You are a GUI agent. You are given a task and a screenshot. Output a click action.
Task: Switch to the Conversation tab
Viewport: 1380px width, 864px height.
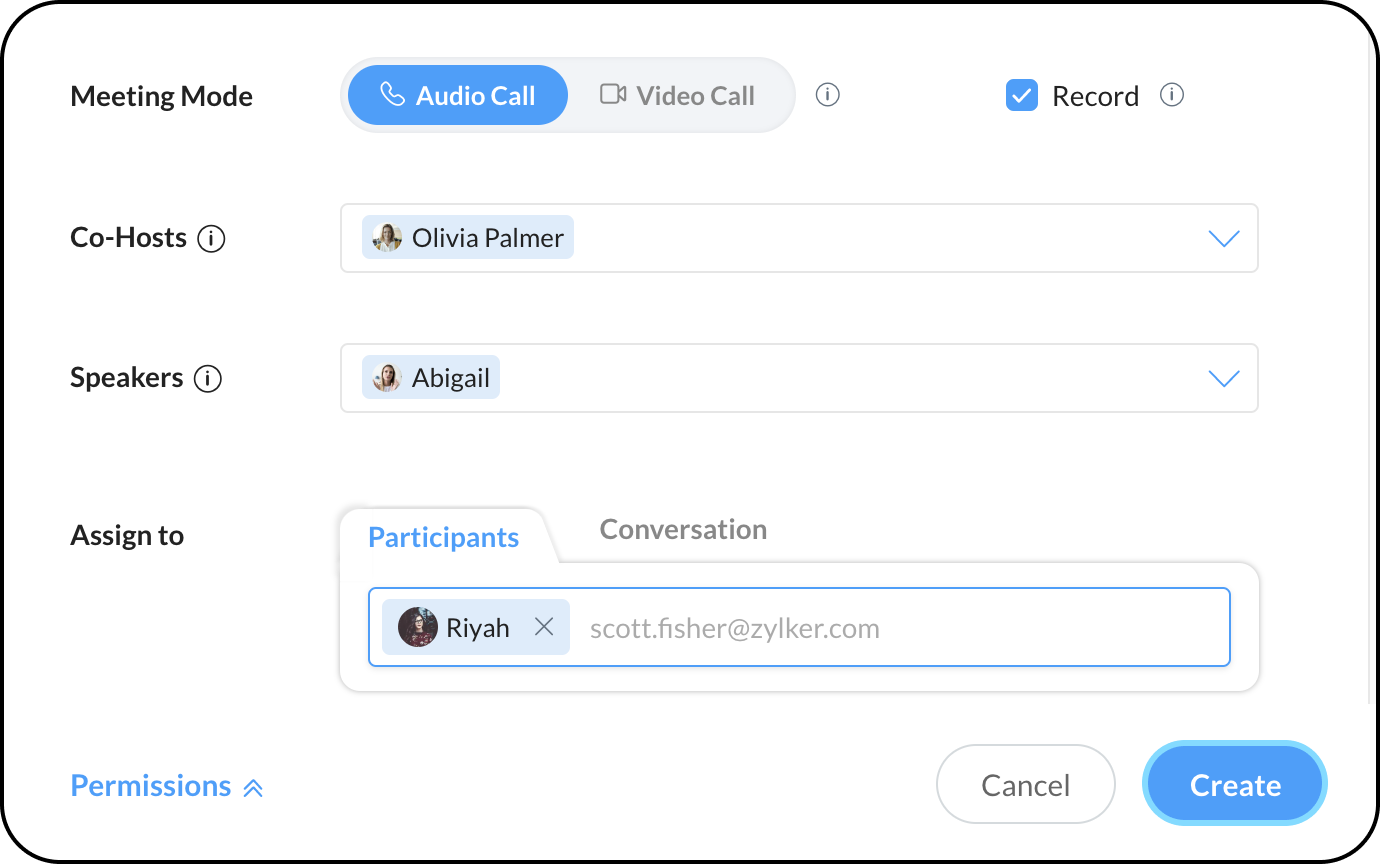(x=683, y=529)
